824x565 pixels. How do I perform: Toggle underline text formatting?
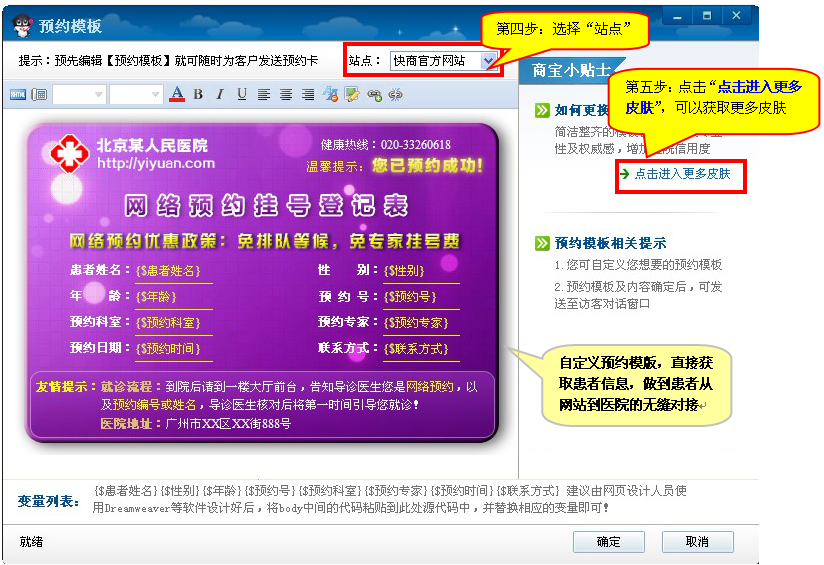(x=241, y=95)
